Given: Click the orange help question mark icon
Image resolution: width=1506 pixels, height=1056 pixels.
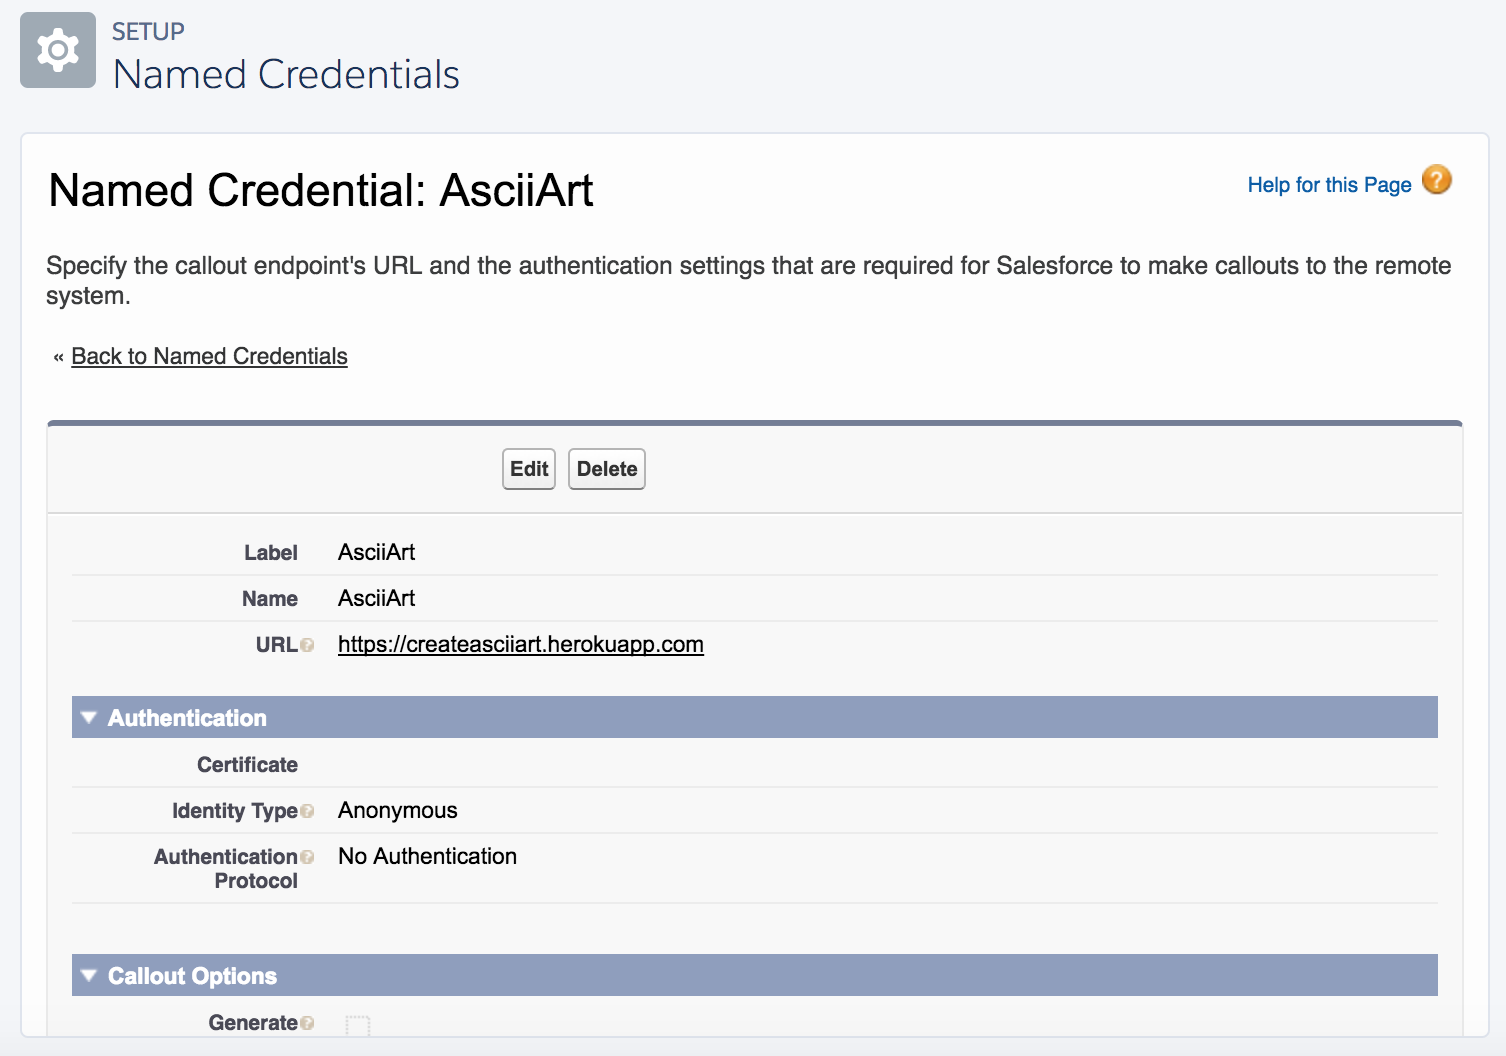Looking at the screenshot, I should tap(1436, 180).
